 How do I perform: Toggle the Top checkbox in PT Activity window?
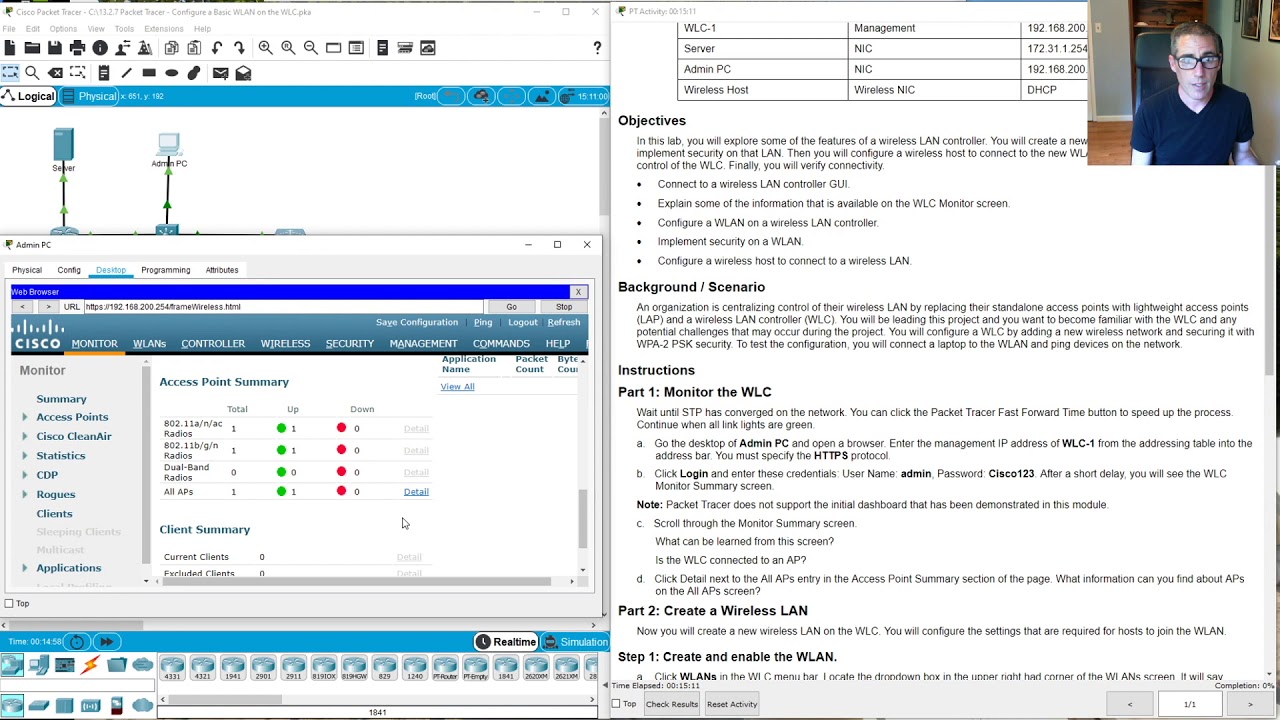[x=616, y=704]
